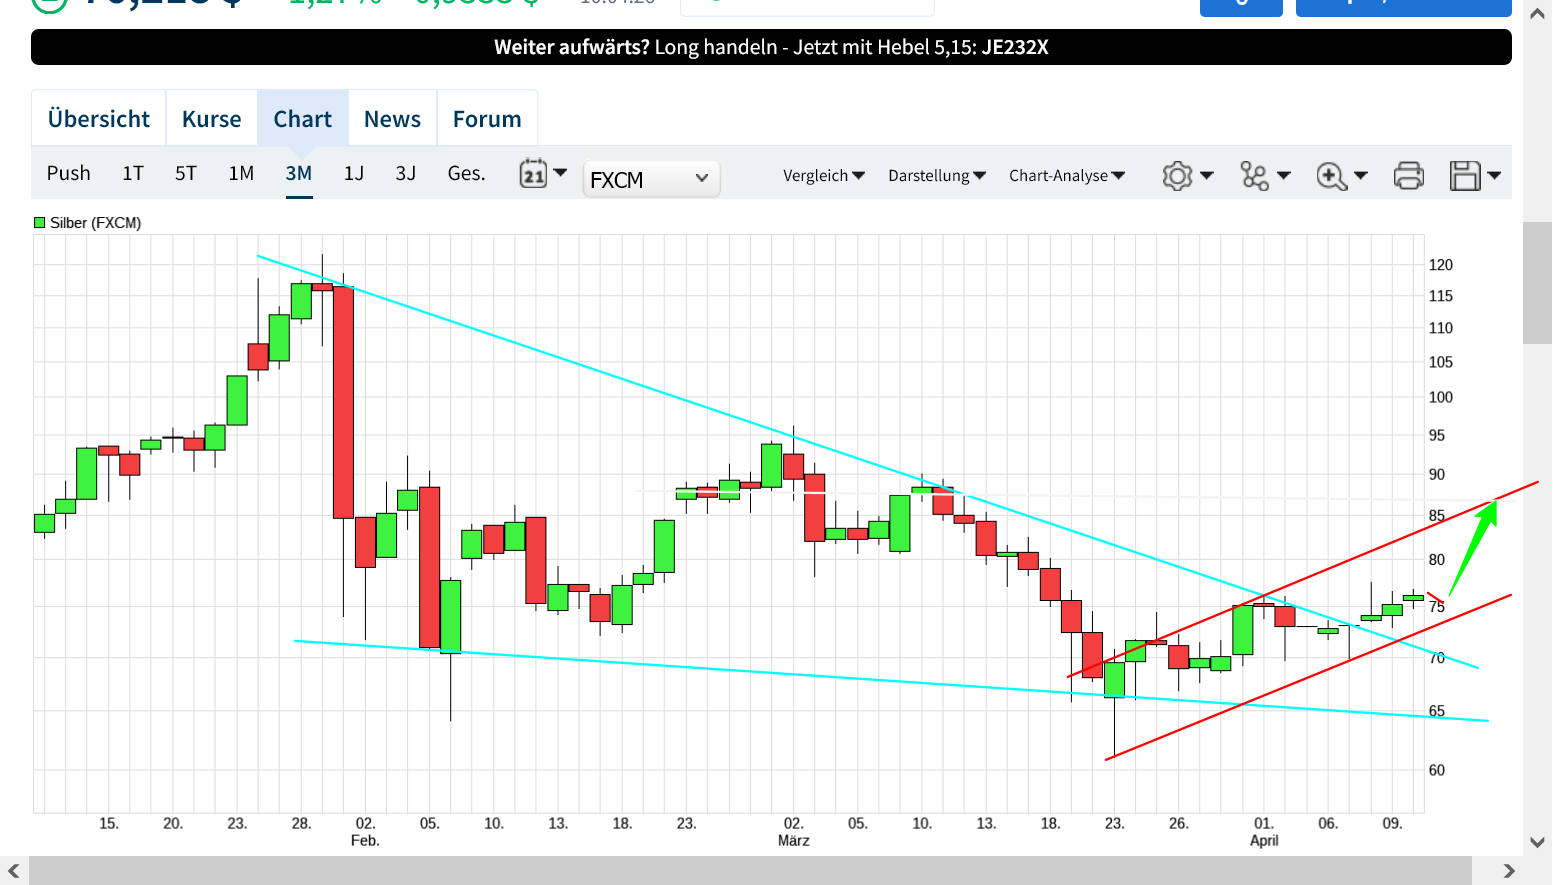Click the Silber (FXCM) green legend swatch
The width and height of the screenshot is (1553, 885).
point(40,223)
